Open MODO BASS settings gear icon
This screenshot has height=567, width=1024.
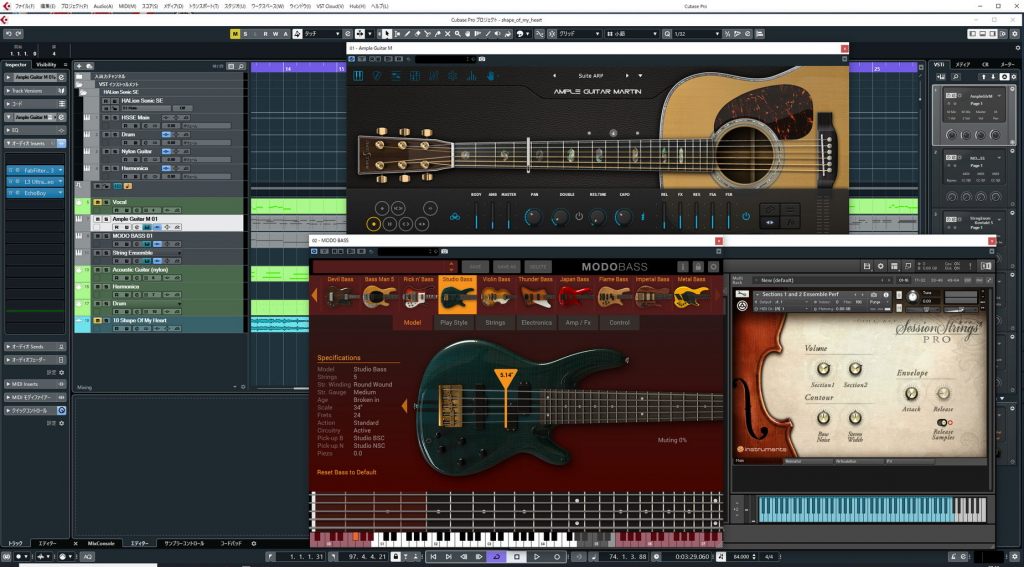click(712, 267)
